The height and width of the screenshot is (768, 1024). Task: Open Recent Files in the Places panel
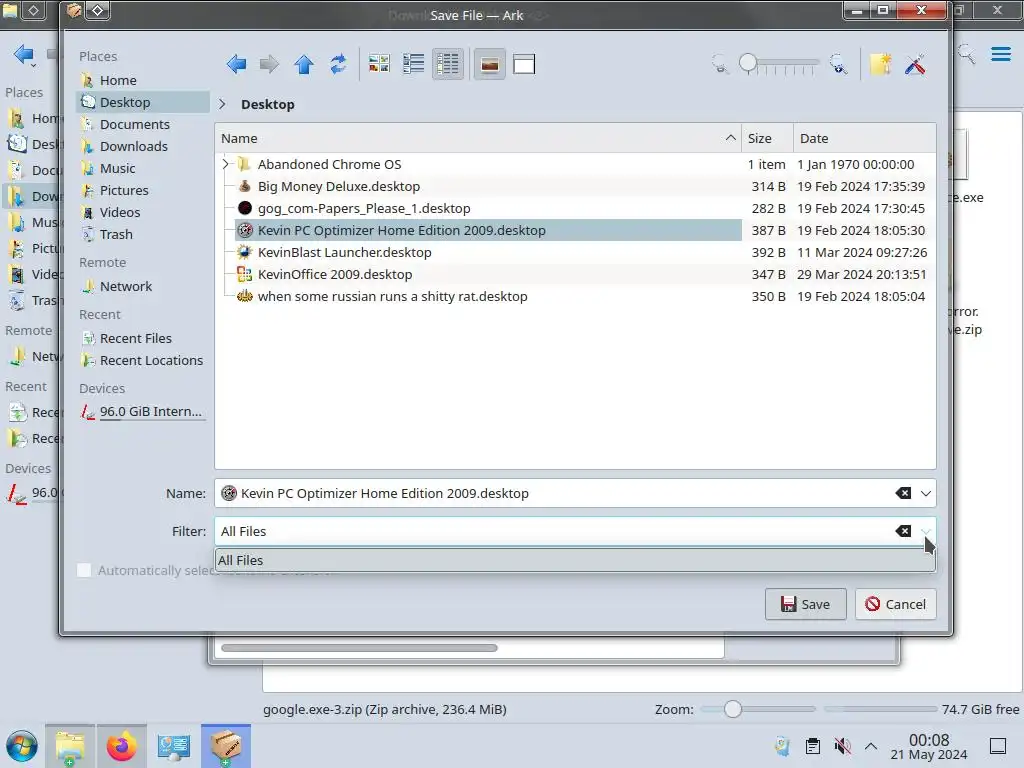point(143,338)
